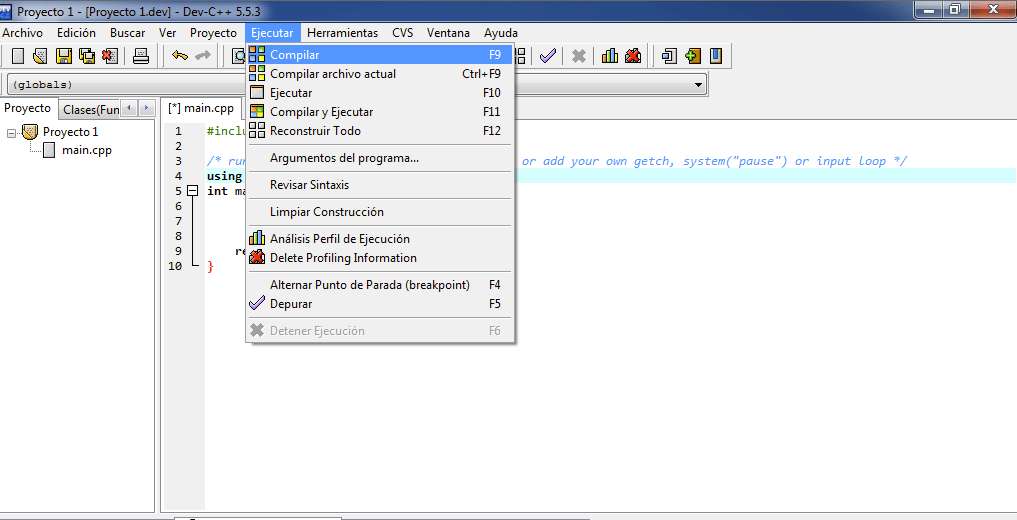Open the Proyecto menu
Image resolution: width=1017 pixels, height=520 pixels.
[213, 32]
